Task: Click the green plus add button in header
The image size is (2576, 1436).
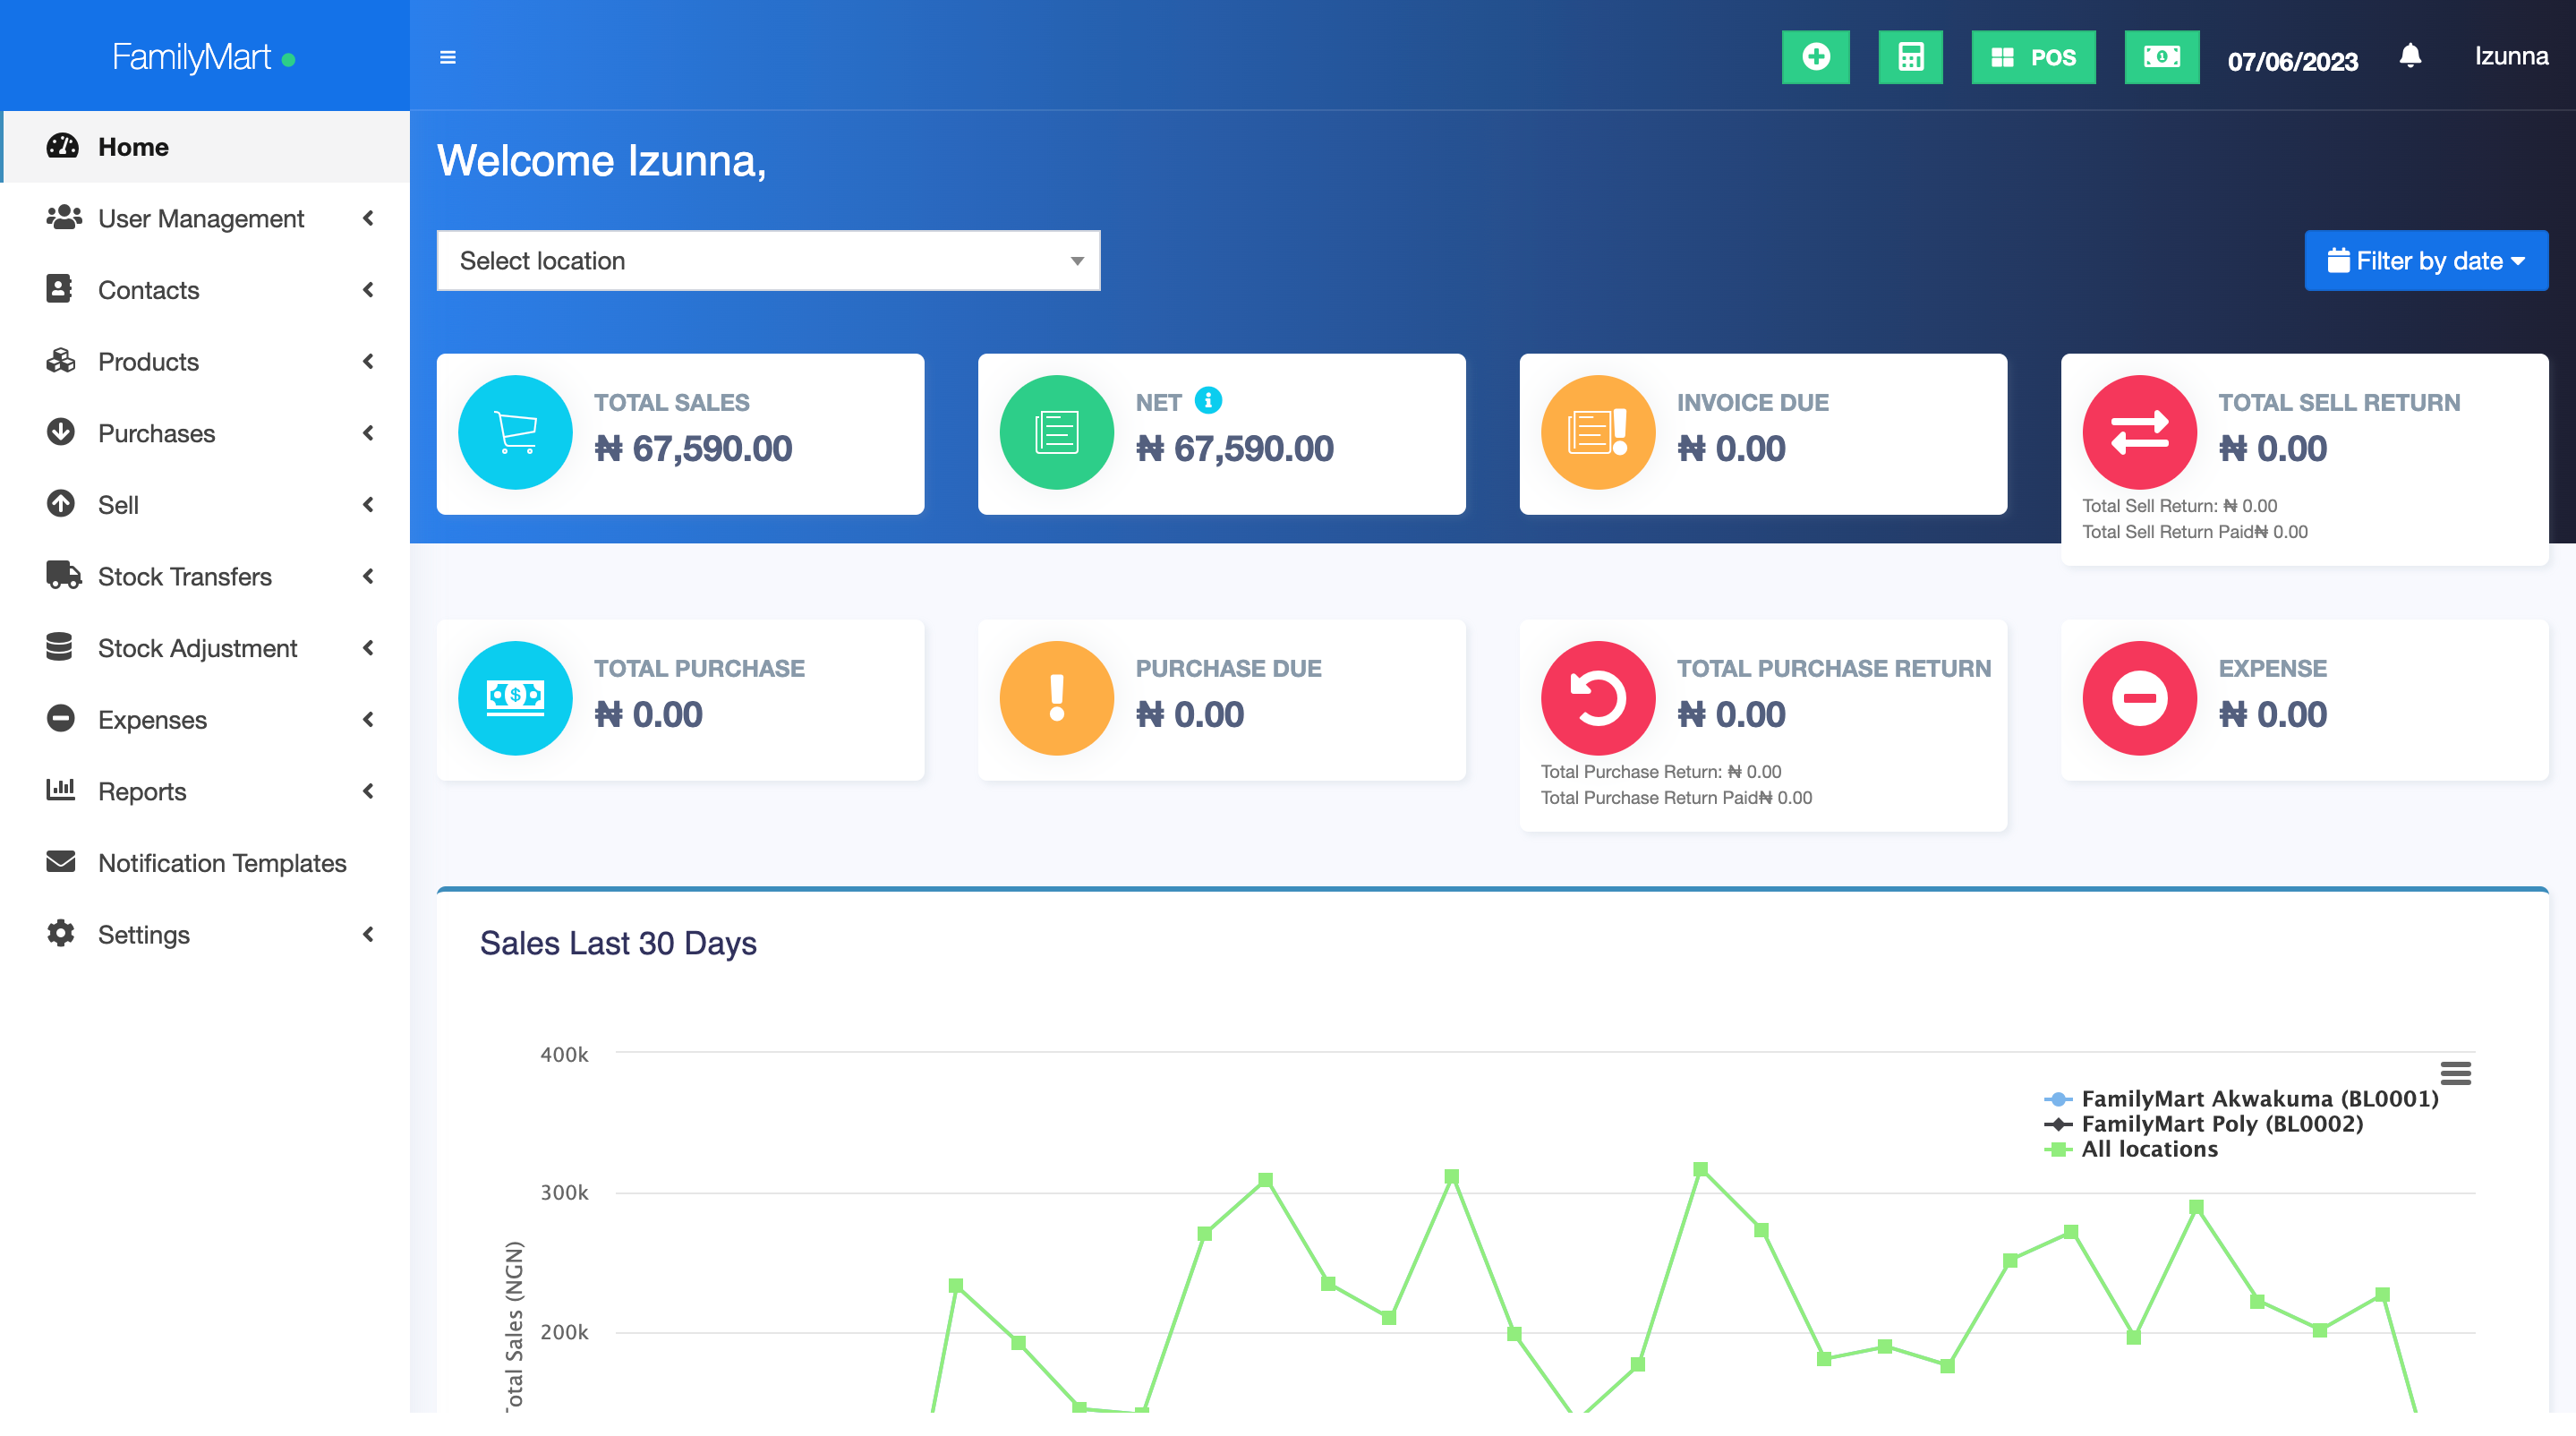Action: 1815,57
